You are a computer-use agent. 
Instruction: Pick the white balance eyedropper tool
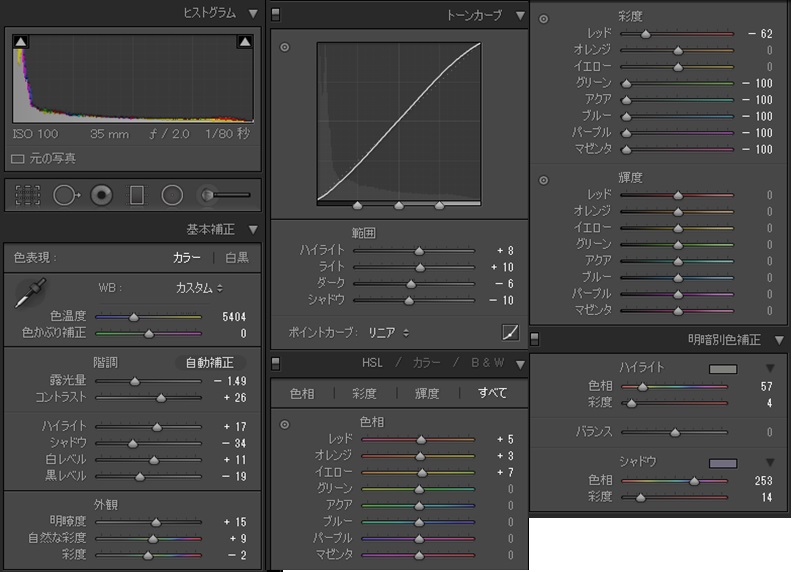(x=30, y=293)
